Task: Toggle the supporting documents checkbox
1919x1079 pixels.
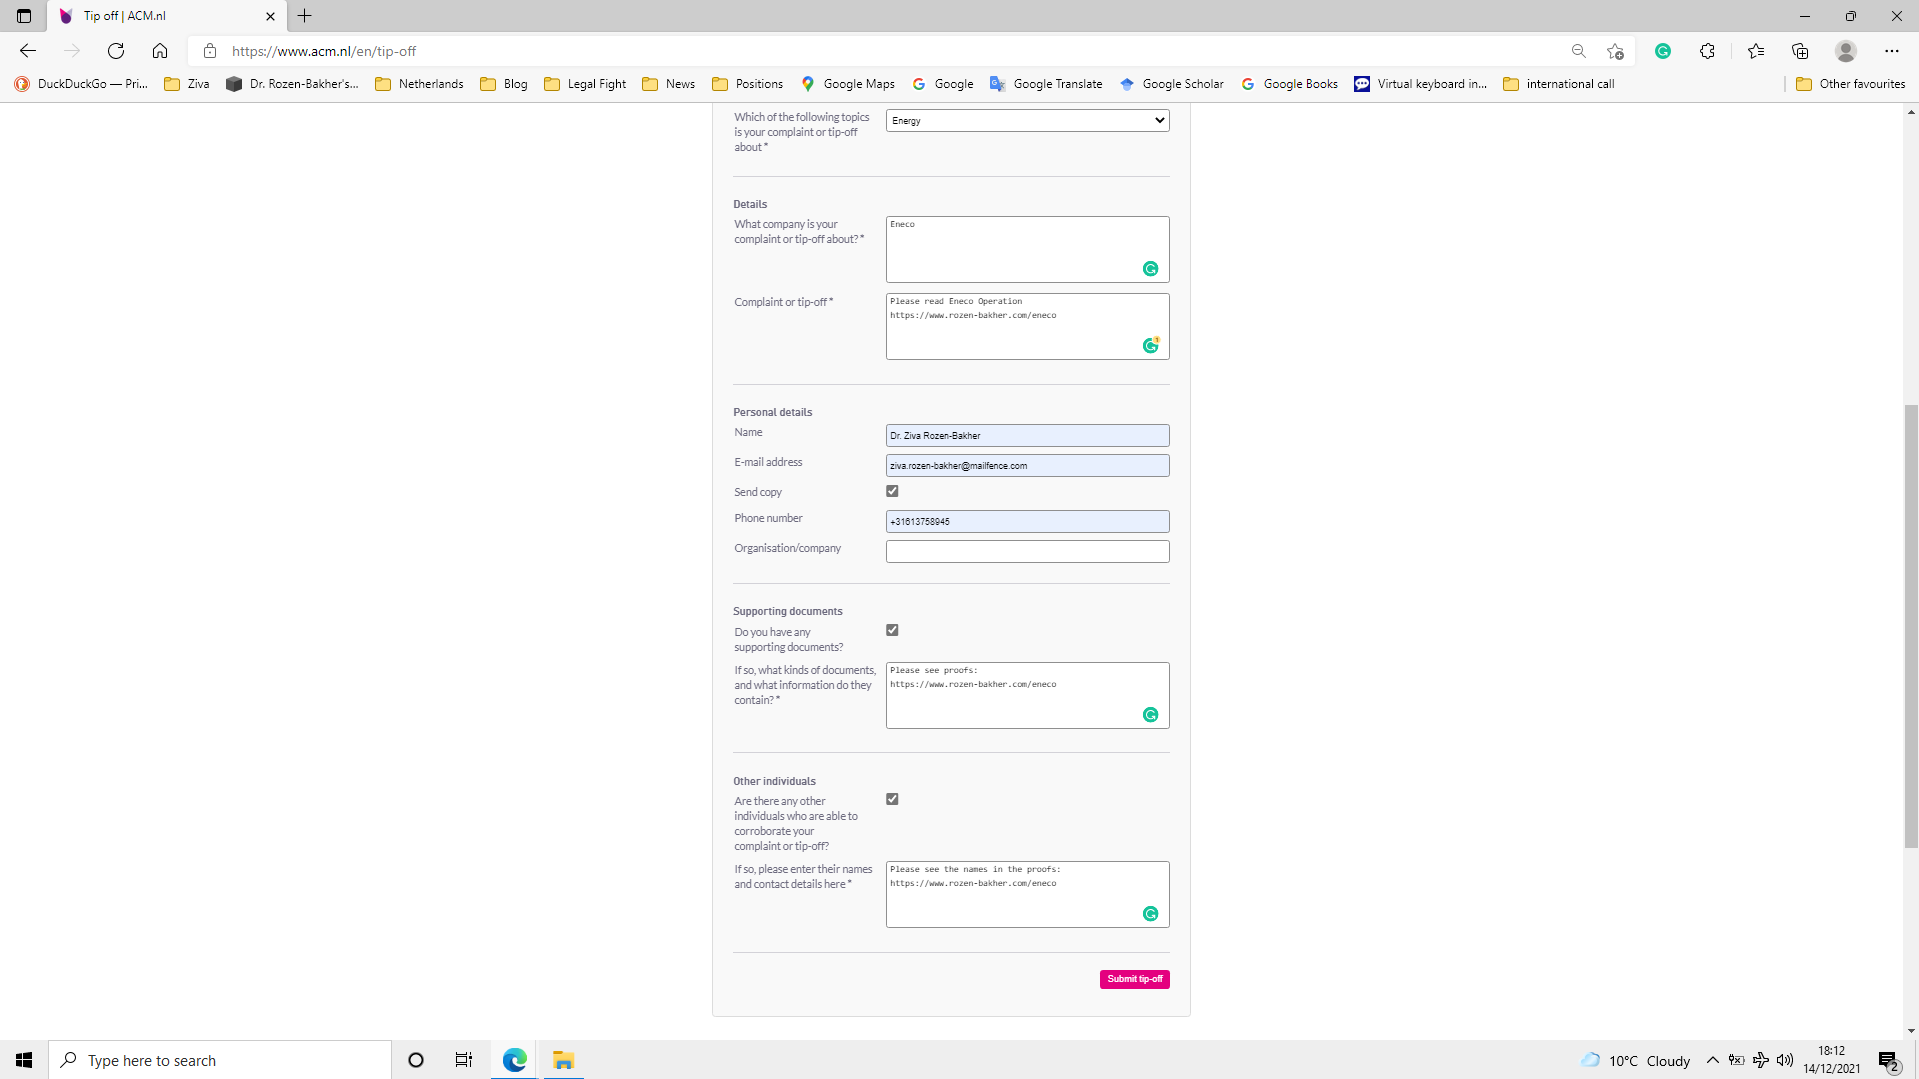Action: pos(892,629)
